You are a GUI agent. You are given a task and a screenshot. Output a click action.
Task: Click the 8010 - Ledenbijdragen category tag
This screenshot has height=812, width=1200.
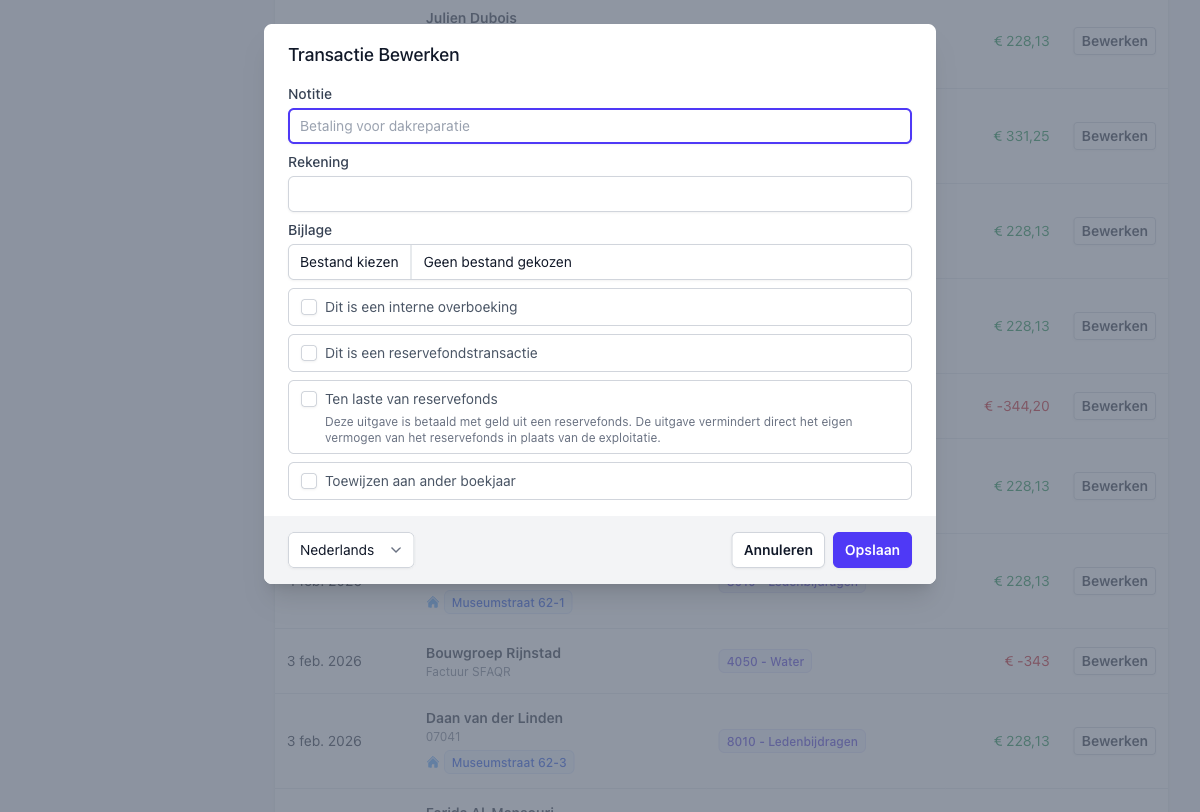792,741
